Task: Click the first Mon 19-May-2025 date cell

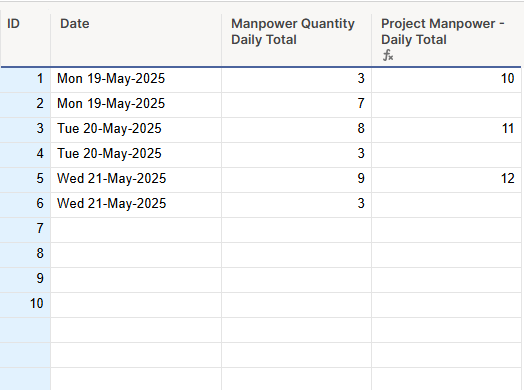Action: [x=136, y=80]
